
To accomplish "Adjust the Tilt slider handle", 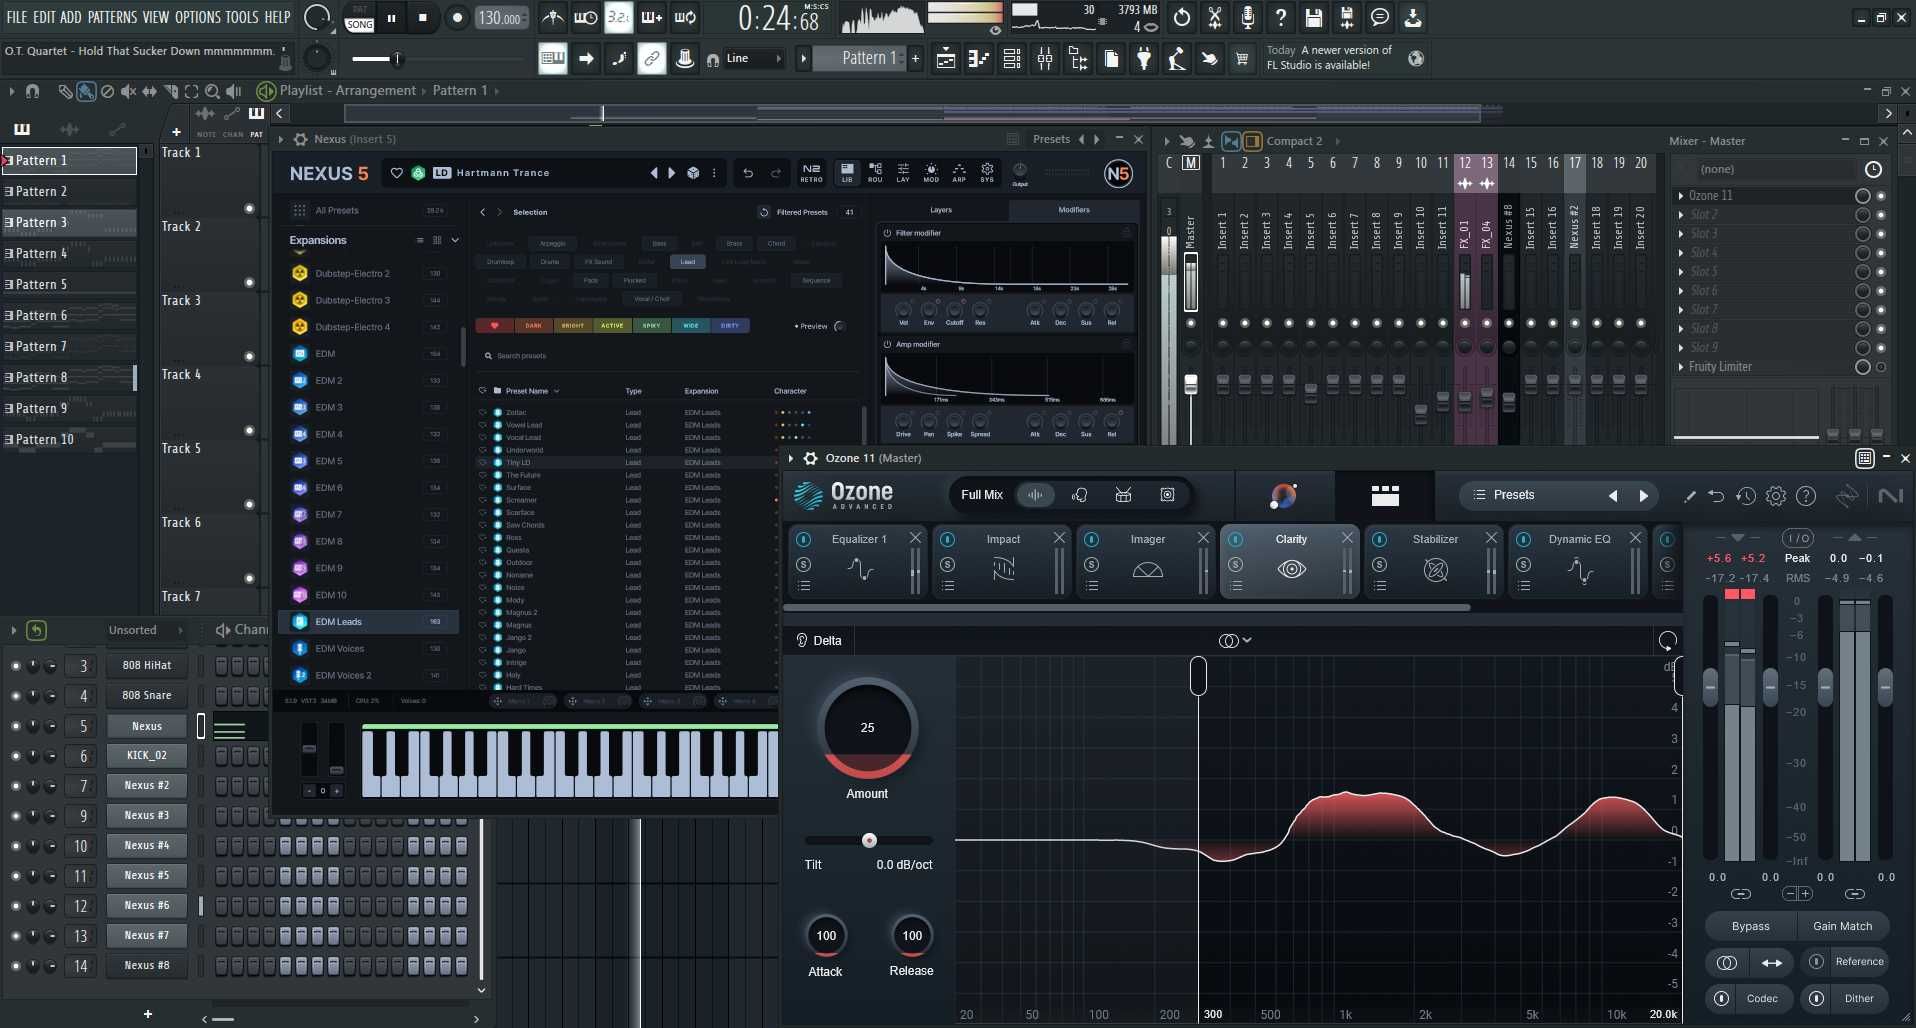I will (x=869, y=840).
